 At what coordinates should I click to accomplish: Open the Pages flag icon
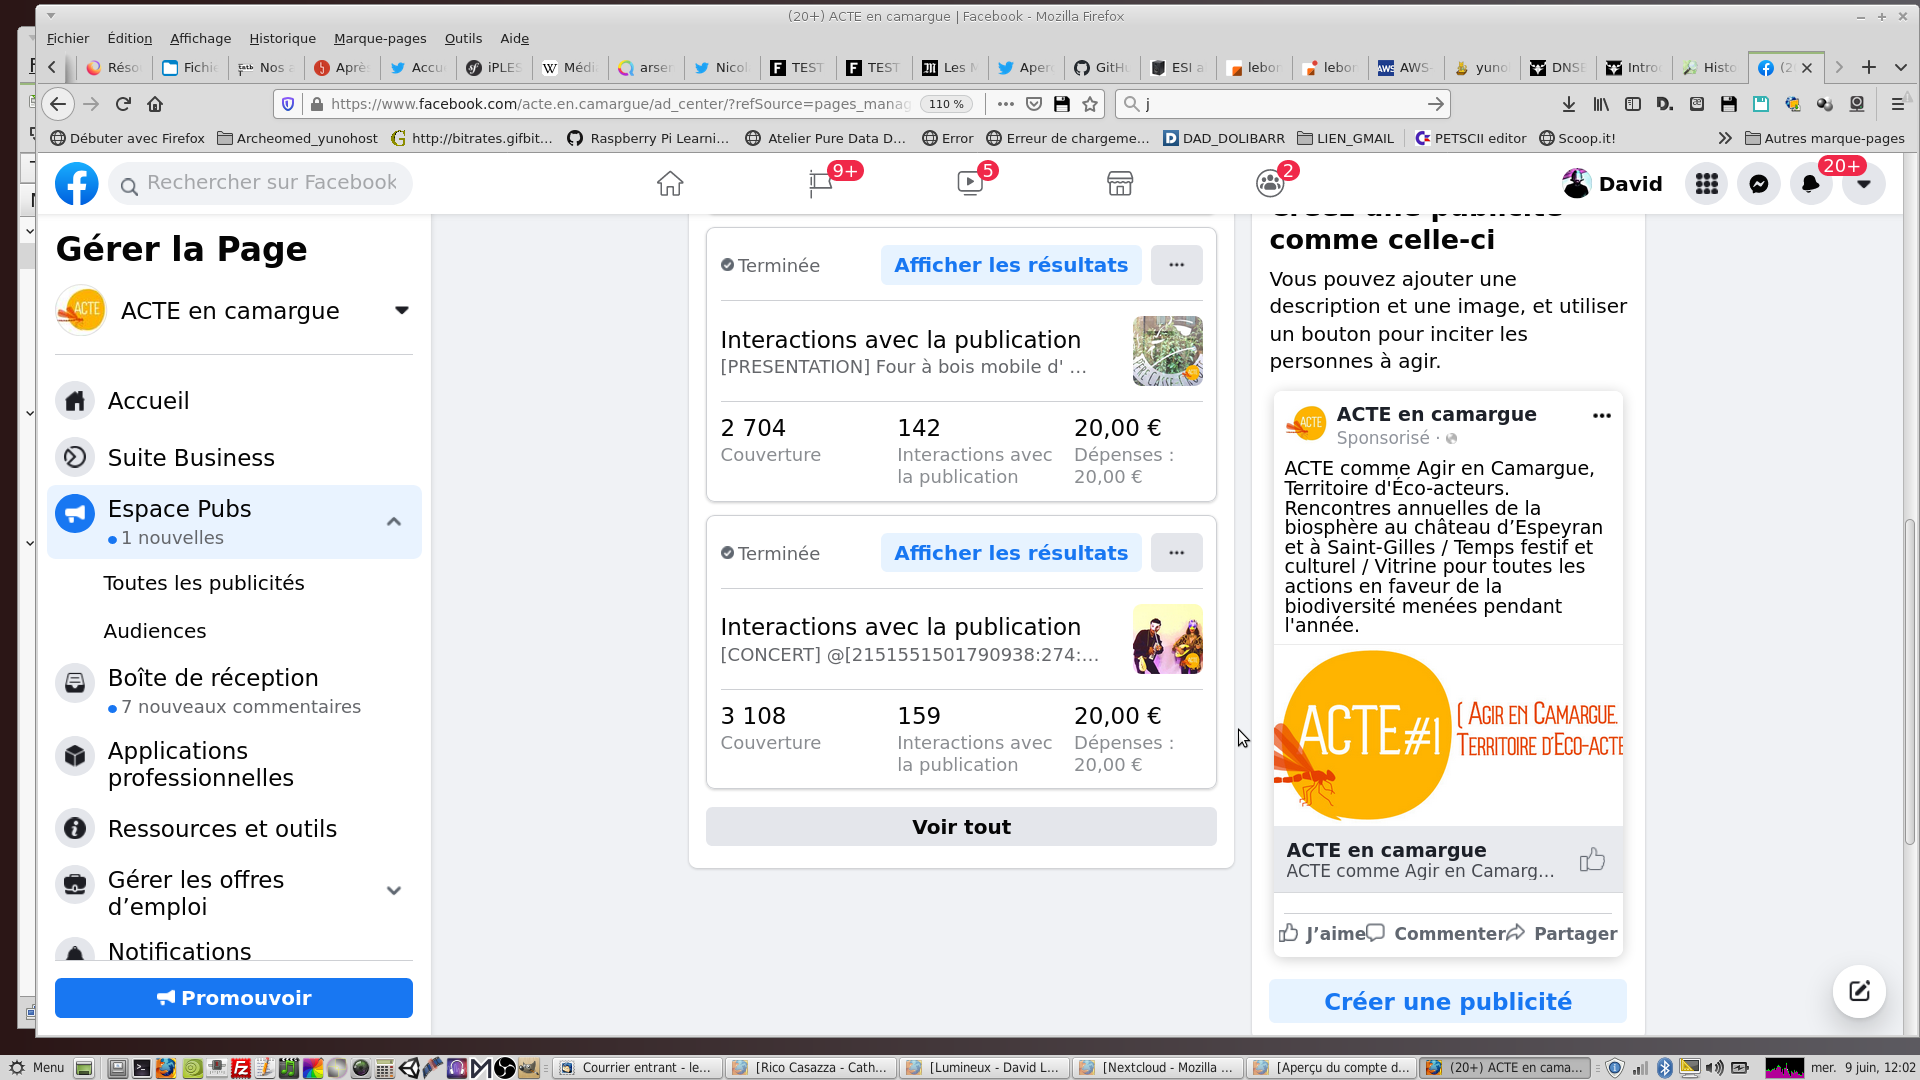click(x=821, y=184)
